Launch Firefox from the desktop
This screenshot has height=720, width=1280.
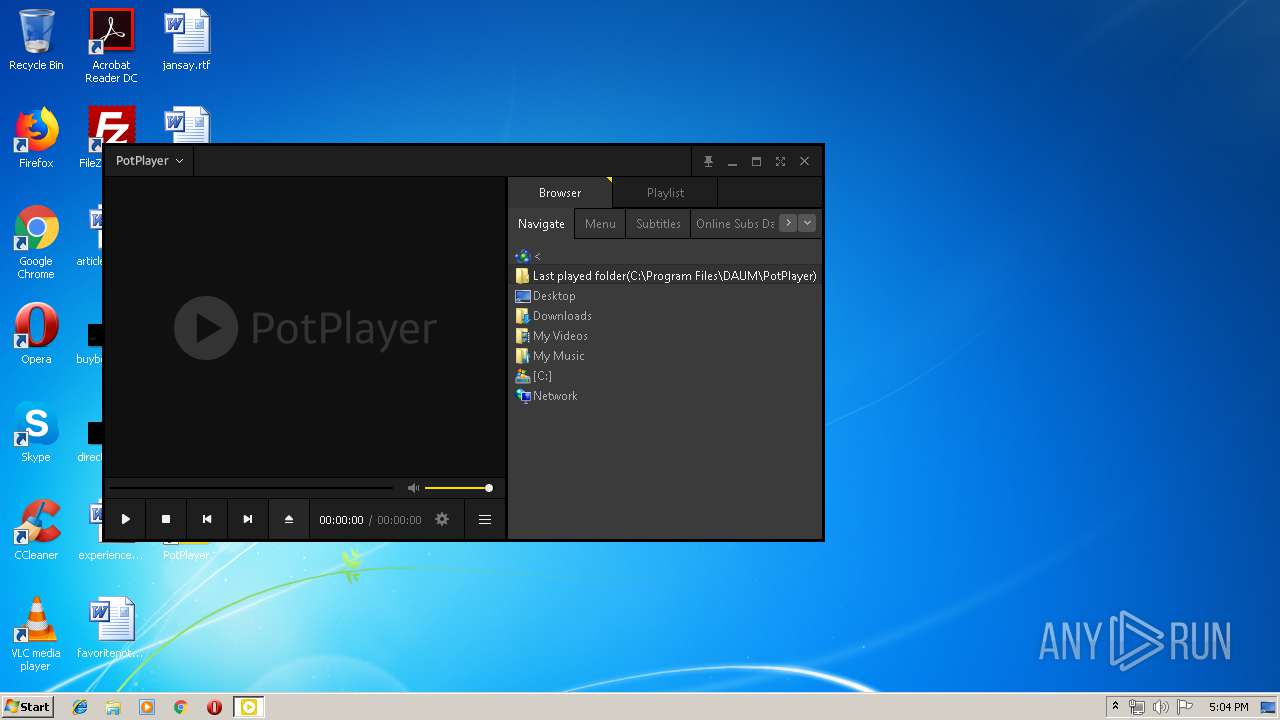(x=36, y=138)
